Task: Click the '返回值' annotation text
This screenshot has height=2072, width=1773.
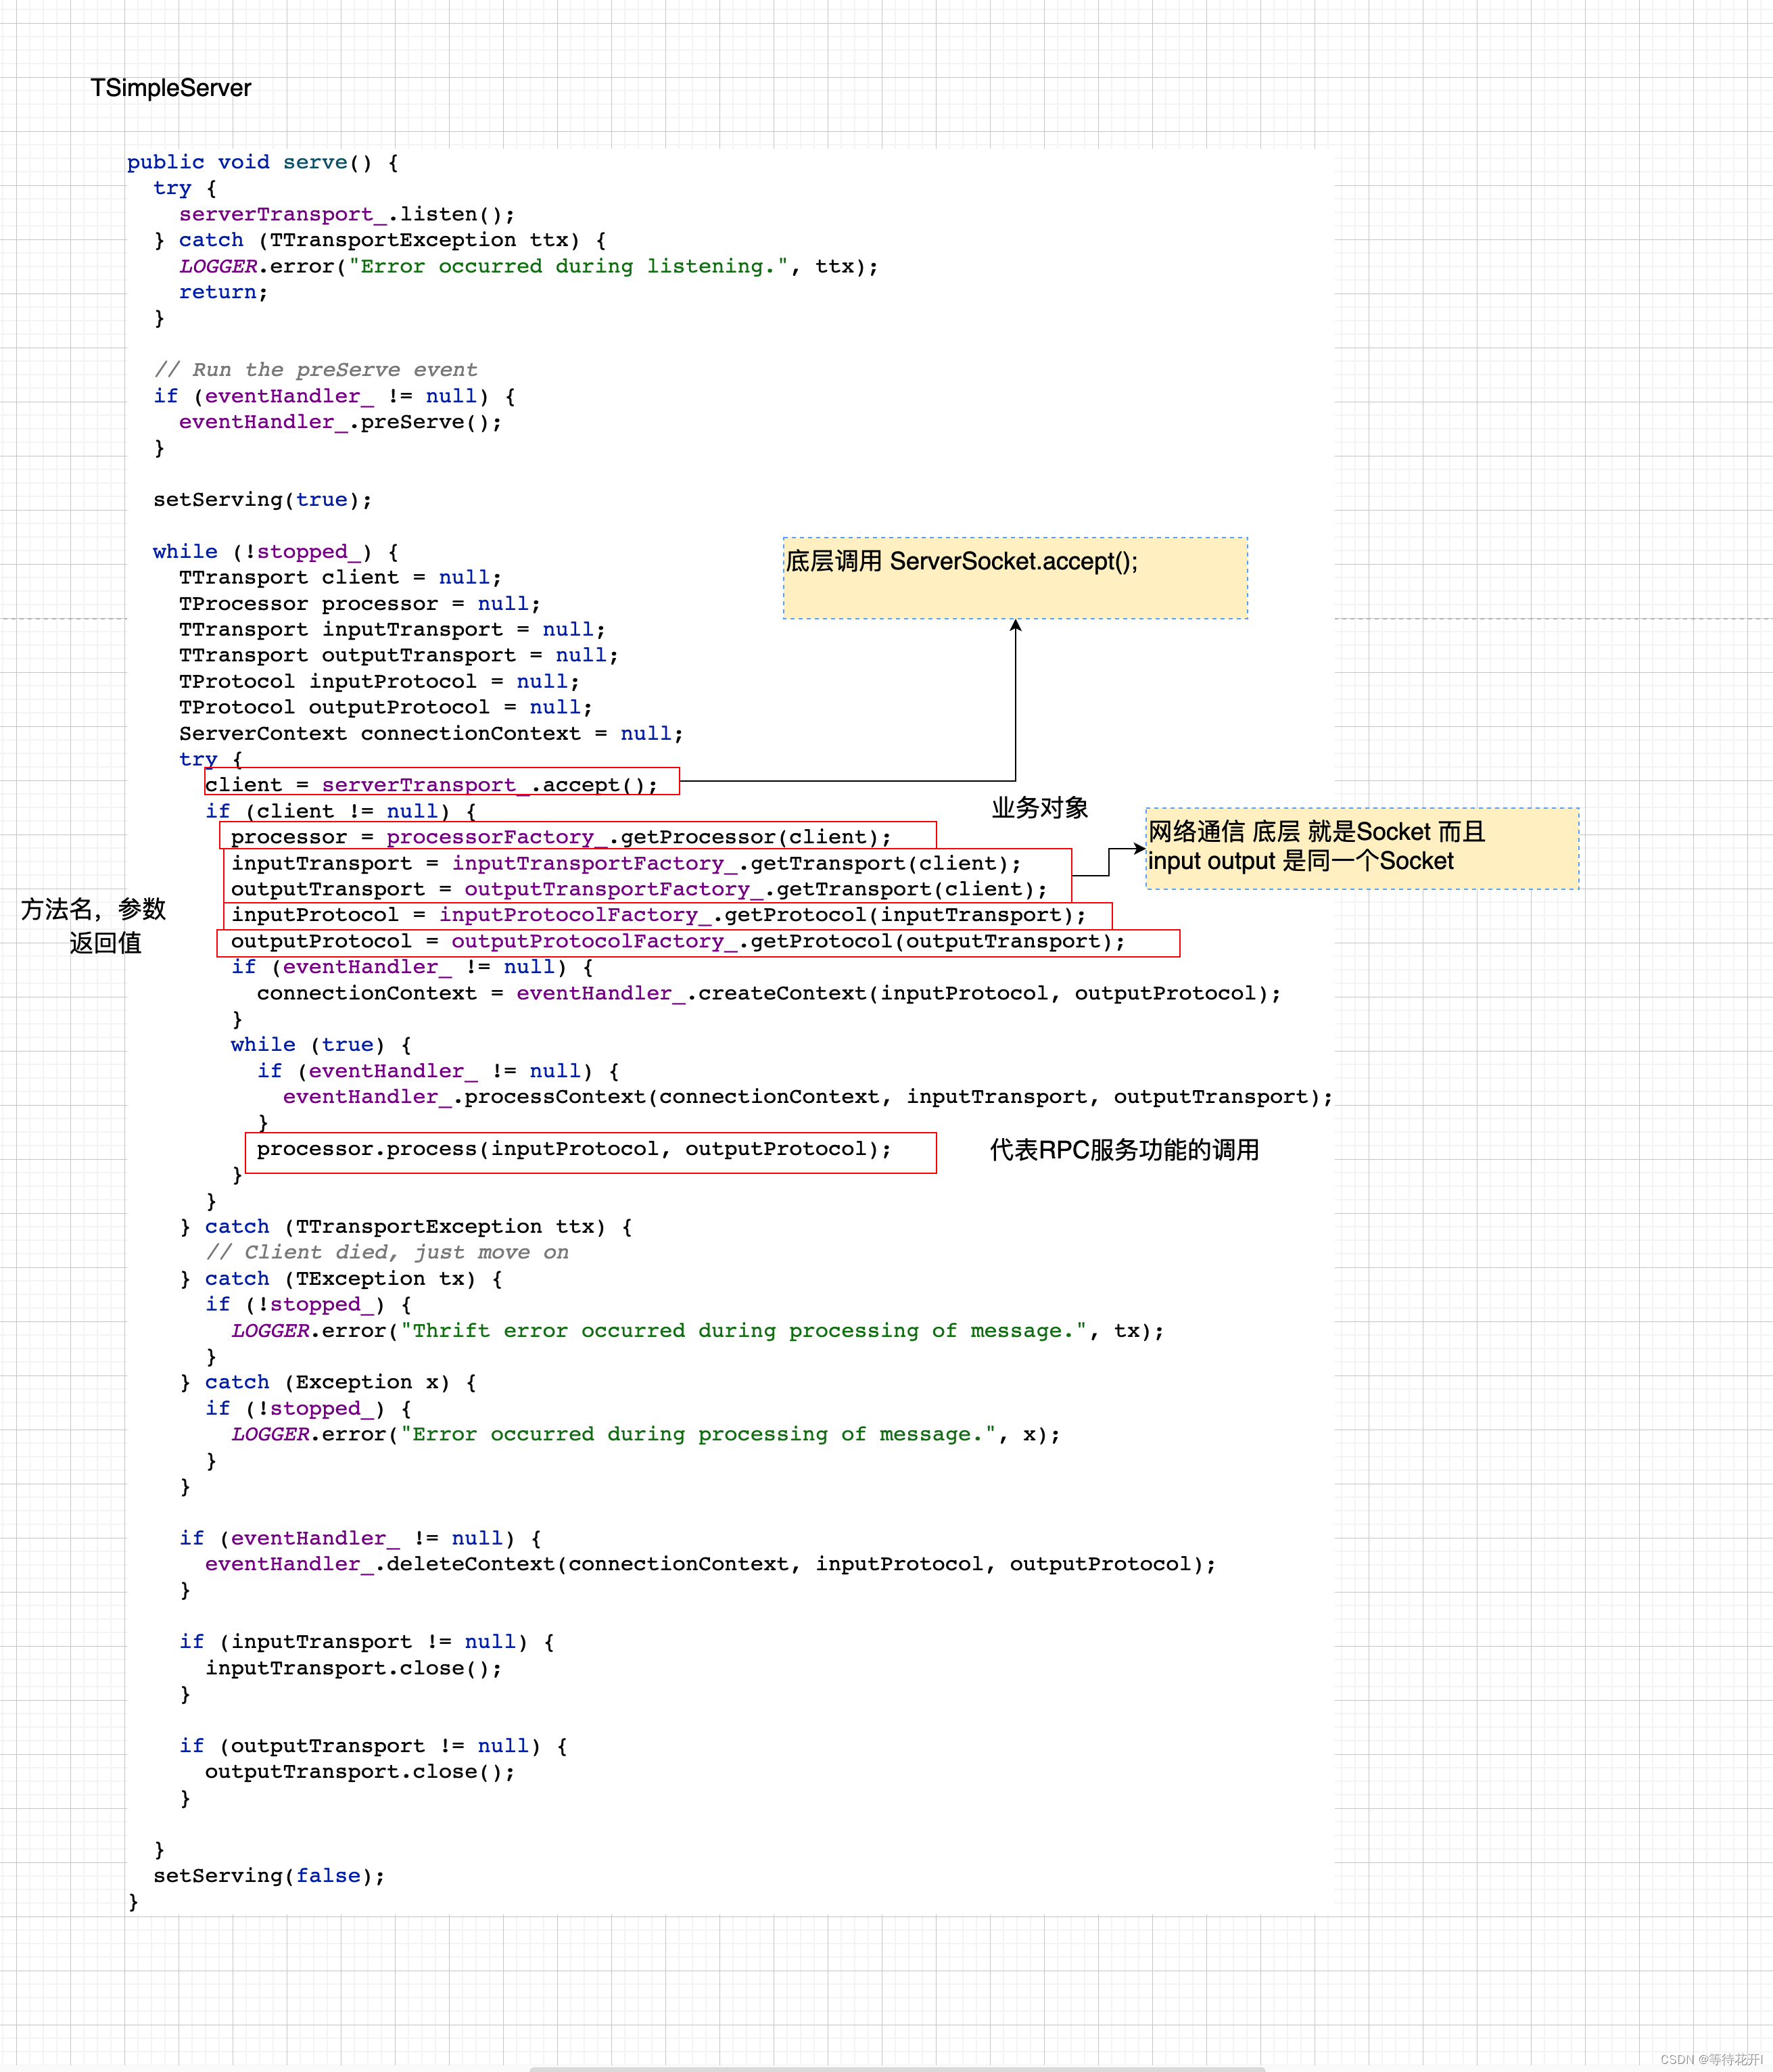Action: point(105,943)
